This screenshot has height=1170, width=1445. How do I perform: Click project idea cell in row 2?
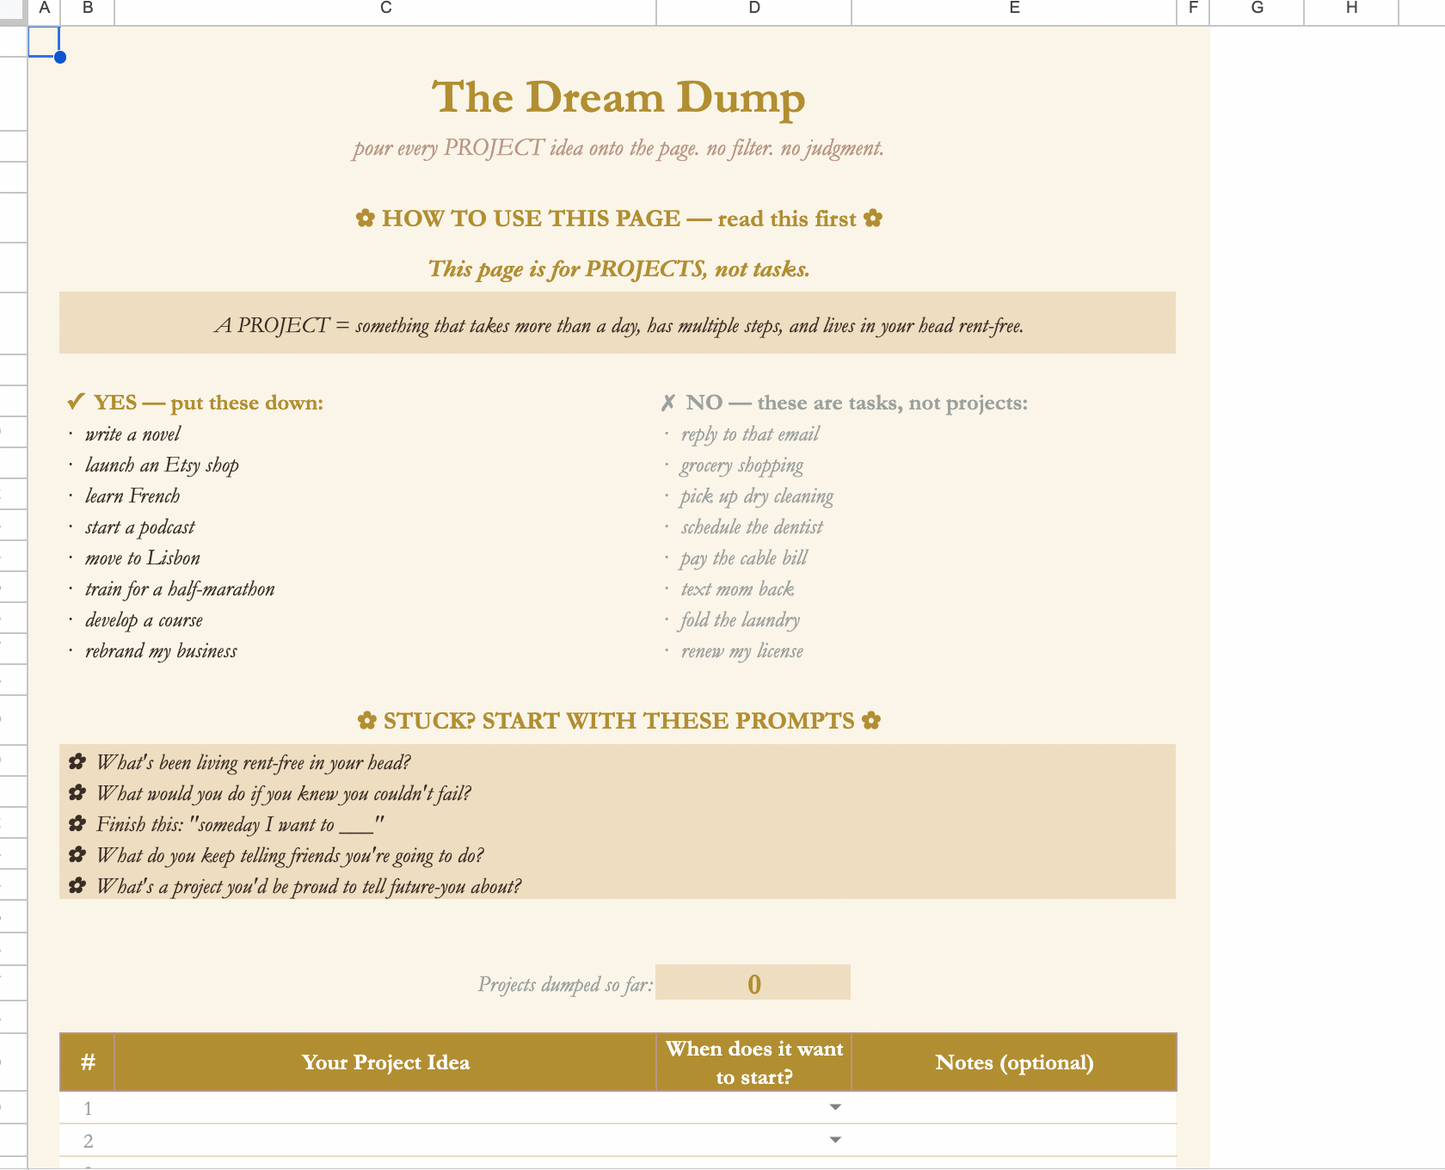click(386, 1140)
